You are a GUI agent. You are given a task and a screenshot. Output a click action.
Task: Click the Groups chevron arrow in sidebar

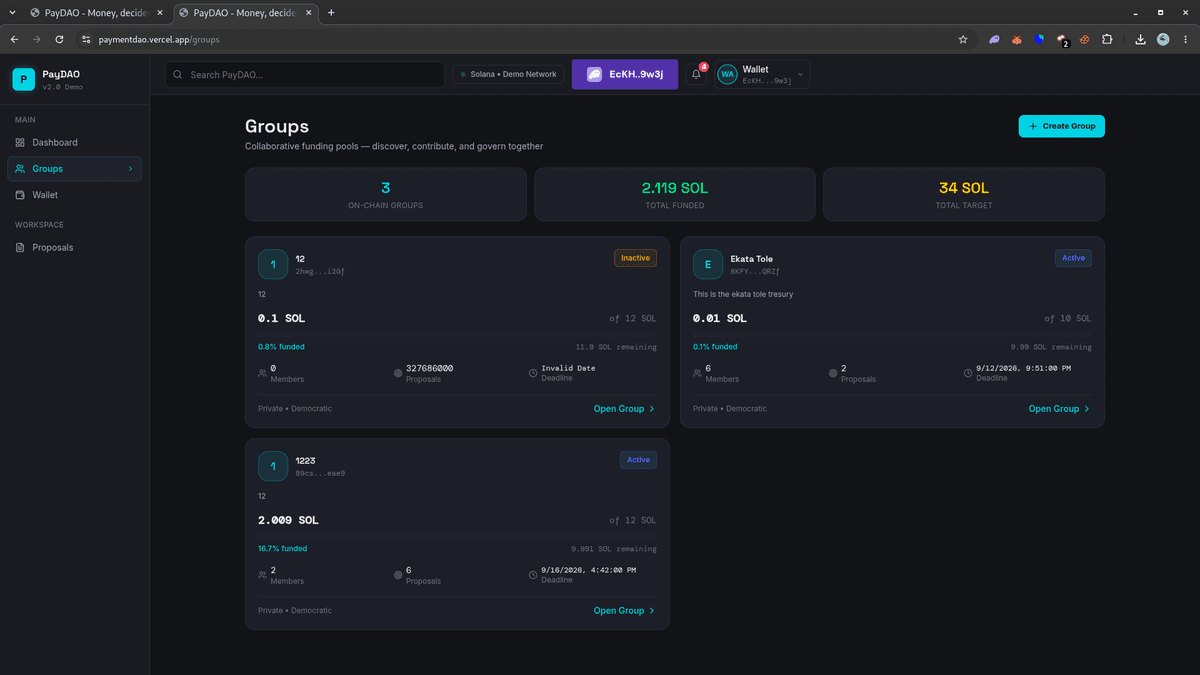point(130,169)
